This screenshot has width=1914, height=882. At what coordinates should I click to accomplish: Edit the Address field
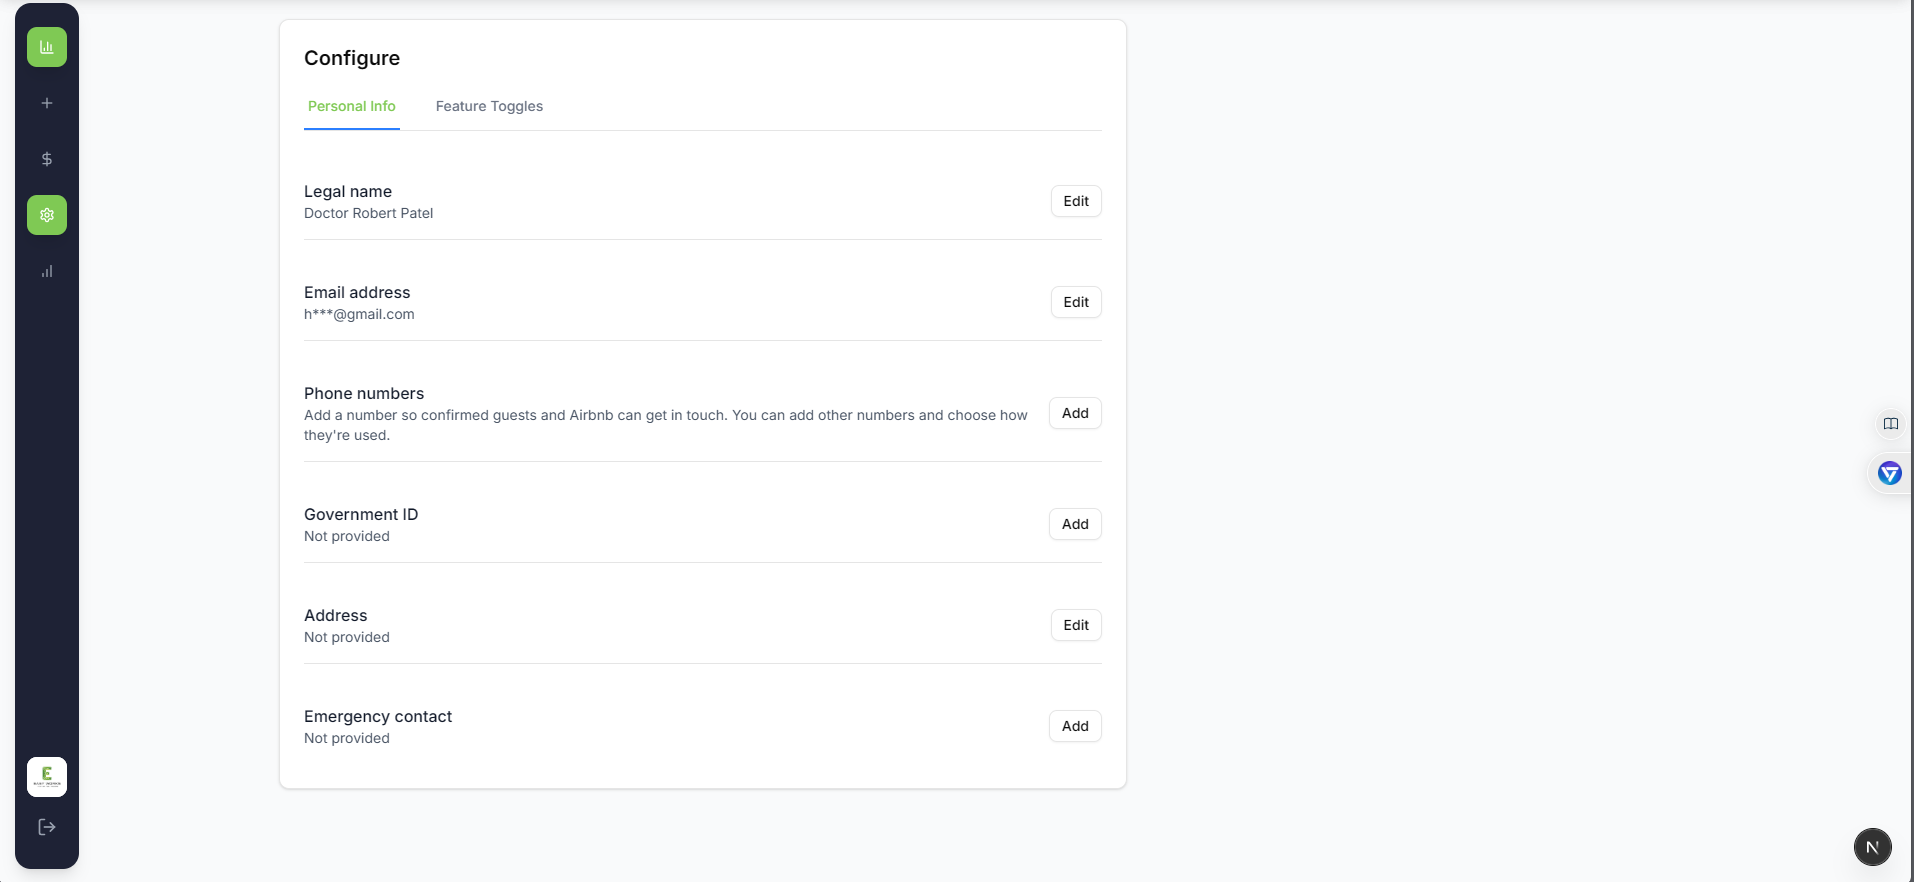(x=1076, y=625)
